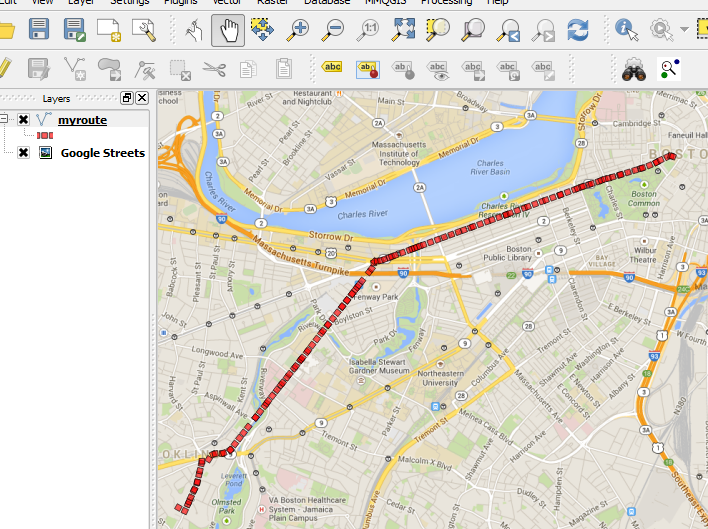Click the Zoom to Selection icon
The height and width of the screenshot is (529, 708).
[x=438, y=29]
